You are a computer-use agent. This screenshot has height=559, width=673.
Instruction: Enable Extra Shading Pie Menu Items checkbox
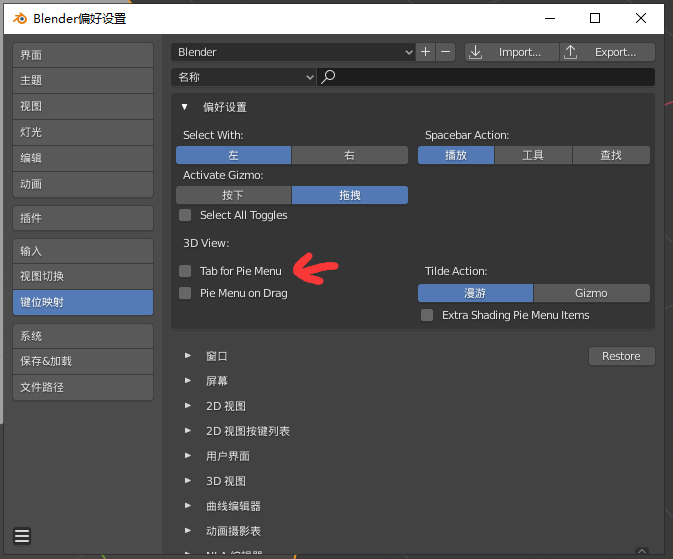coord(427,315)
